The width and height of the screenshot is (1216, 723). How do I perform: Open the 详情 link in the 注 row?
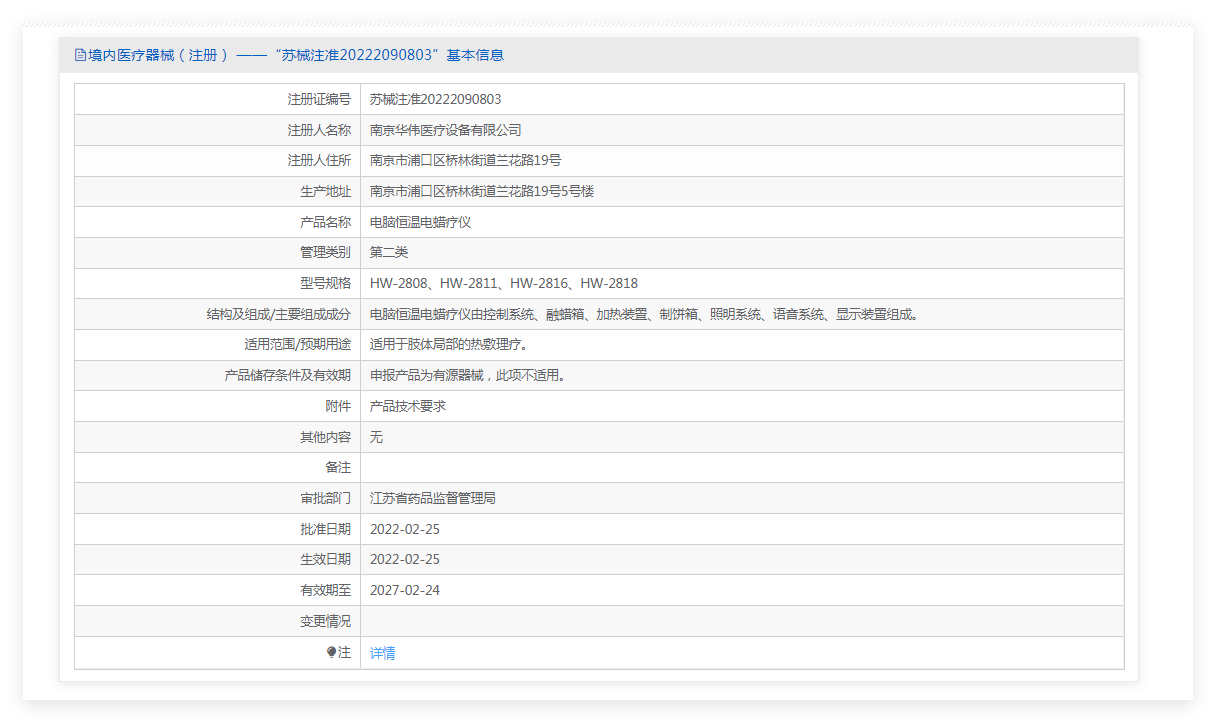click(x=382, y=653)
